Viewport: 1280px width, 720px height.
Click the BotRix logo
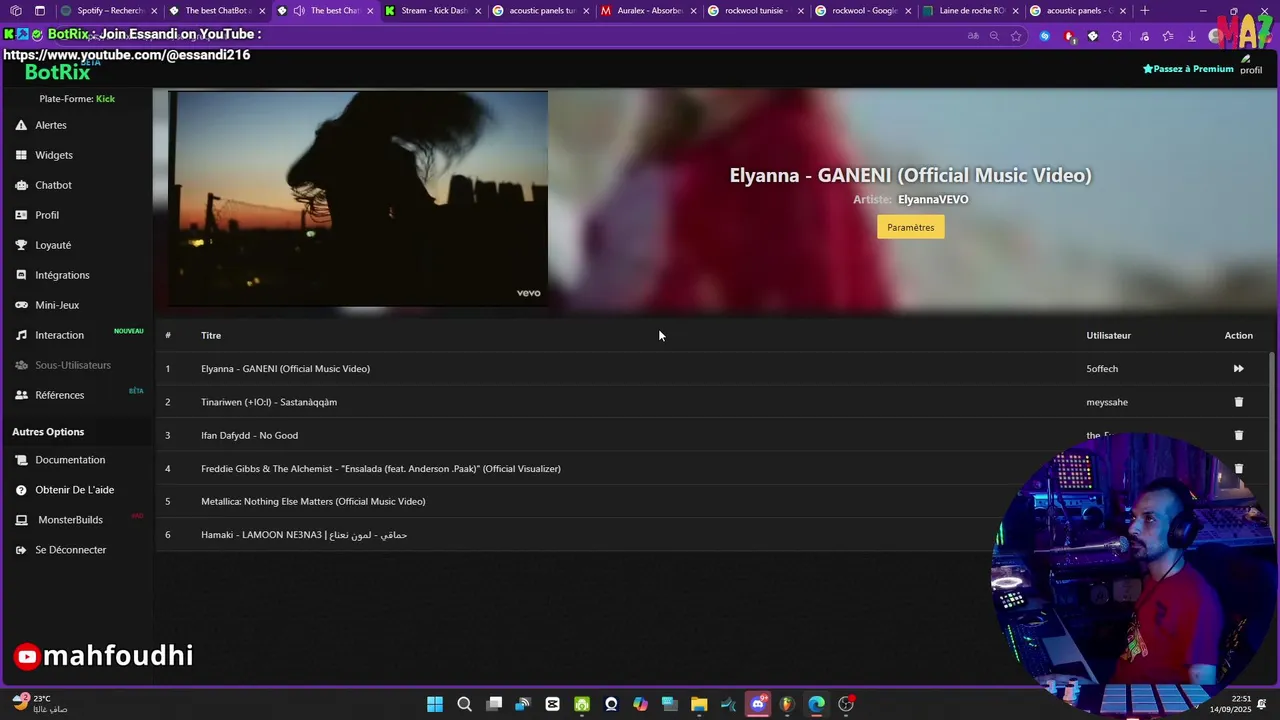tap(57, 72)
